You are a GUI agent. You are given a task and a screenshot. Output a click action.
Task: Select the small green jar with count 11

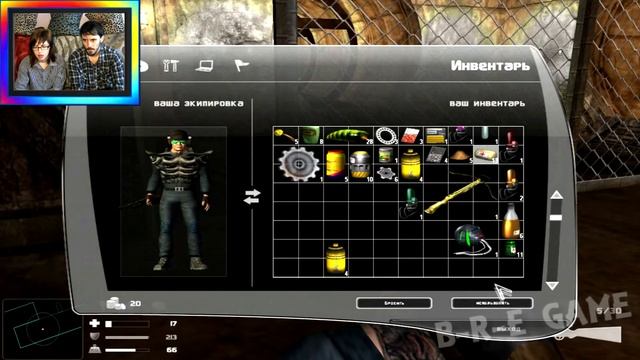tap(511, 249)
